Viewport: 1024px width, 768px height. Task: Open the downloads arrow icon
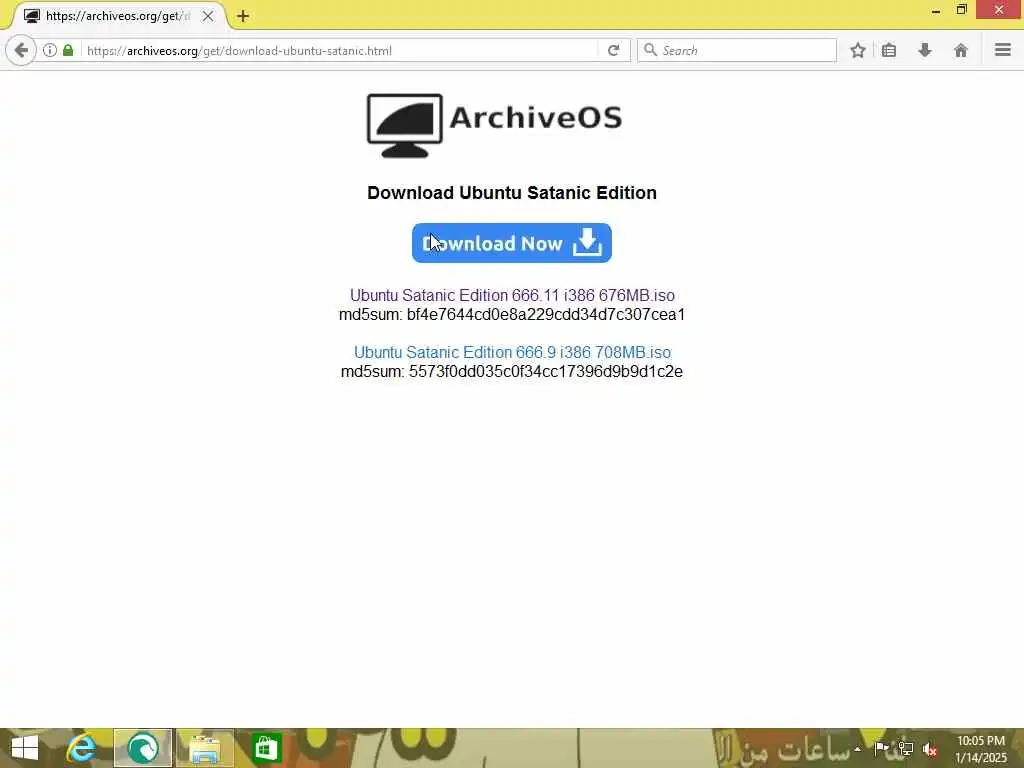tap(925, 50)
